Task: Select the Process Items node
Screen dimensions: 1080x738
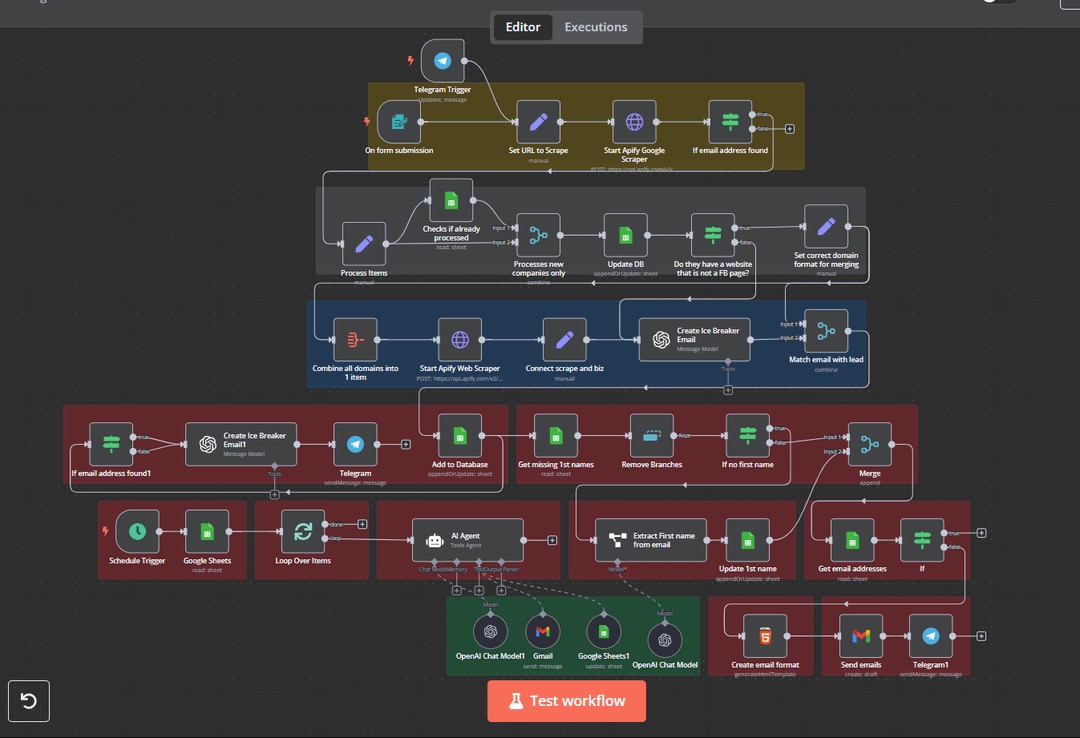Action: (x=364, y=244)
